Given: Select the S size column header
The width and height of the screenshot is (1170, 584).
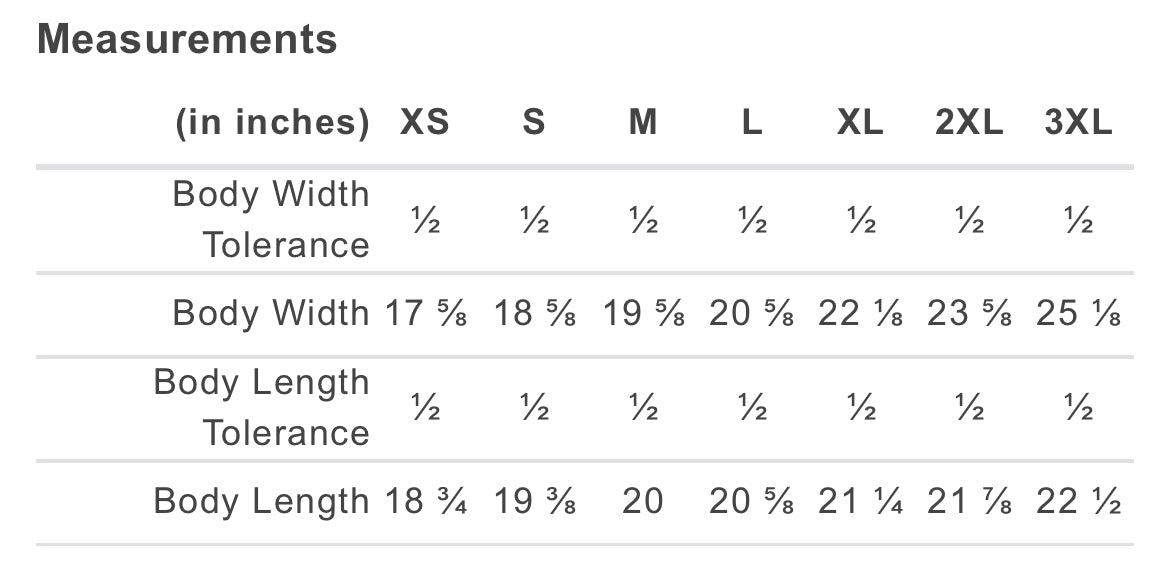Looking at the screenshot, I should (534, 123).
